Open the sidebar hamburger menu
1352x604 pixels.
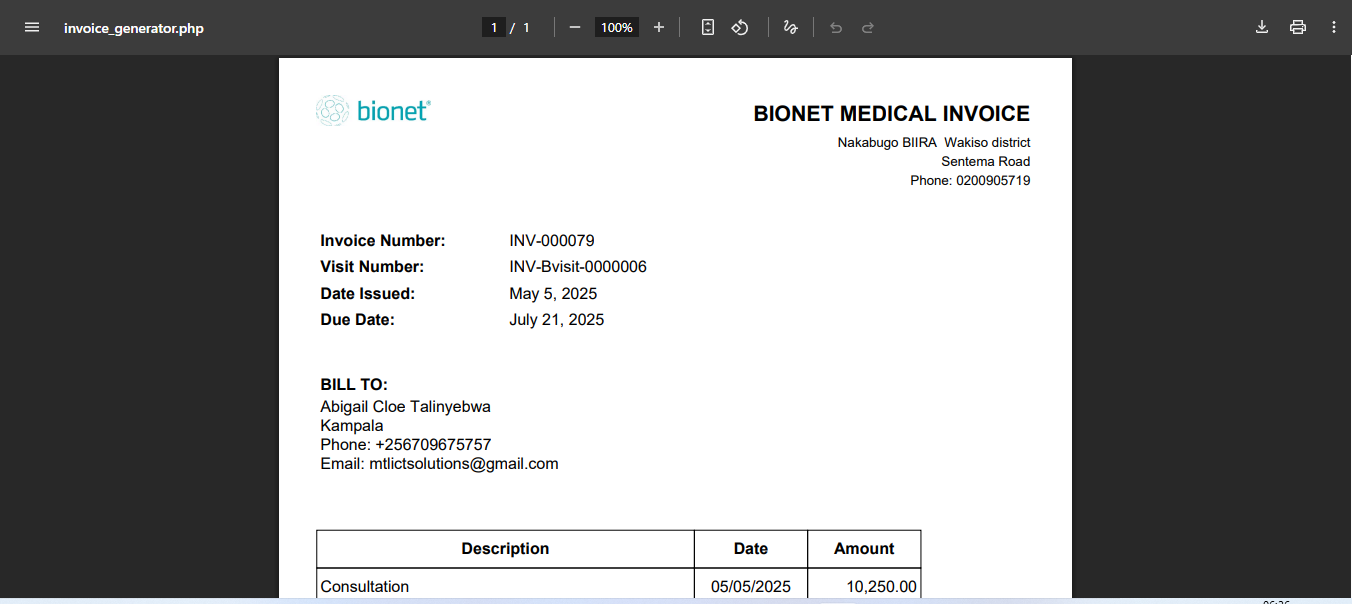(x=32, y=27)
